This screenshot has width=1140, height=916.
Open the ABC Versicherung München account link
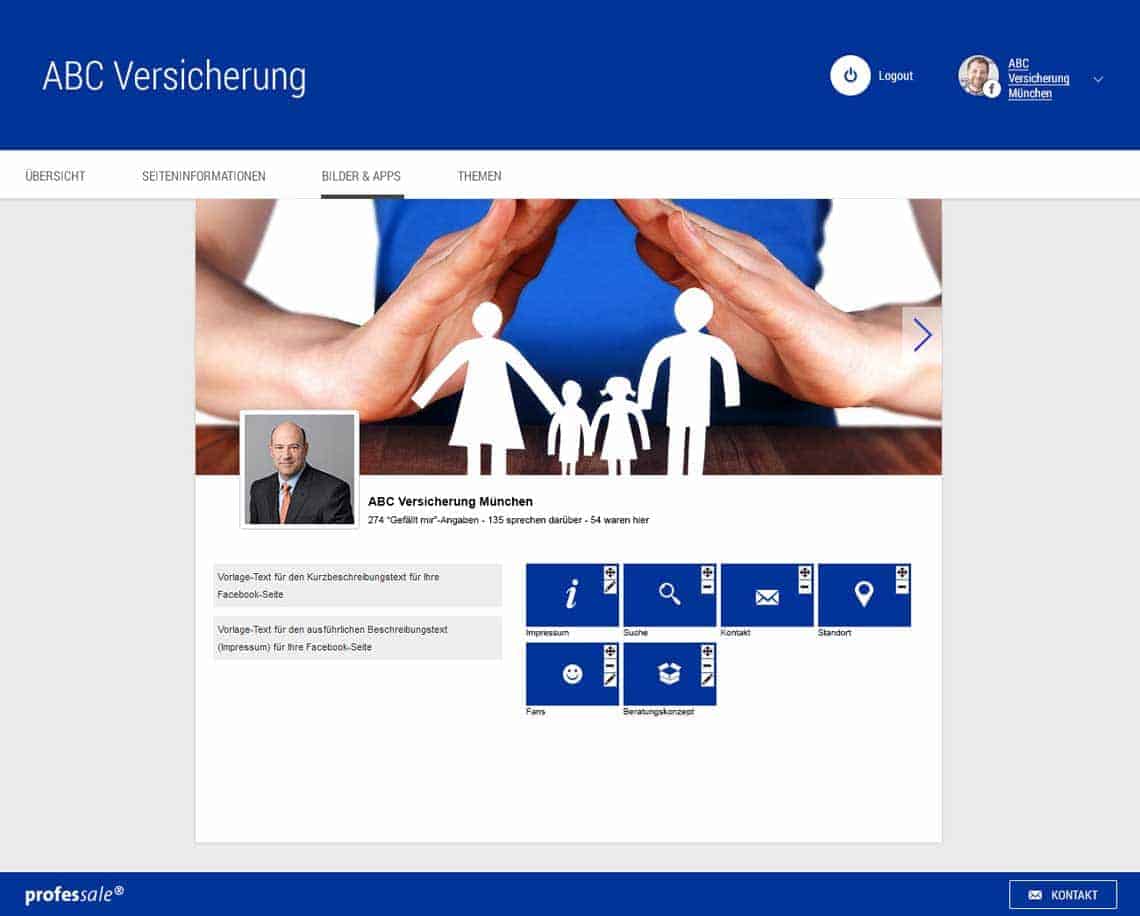tap(1038, 79)
